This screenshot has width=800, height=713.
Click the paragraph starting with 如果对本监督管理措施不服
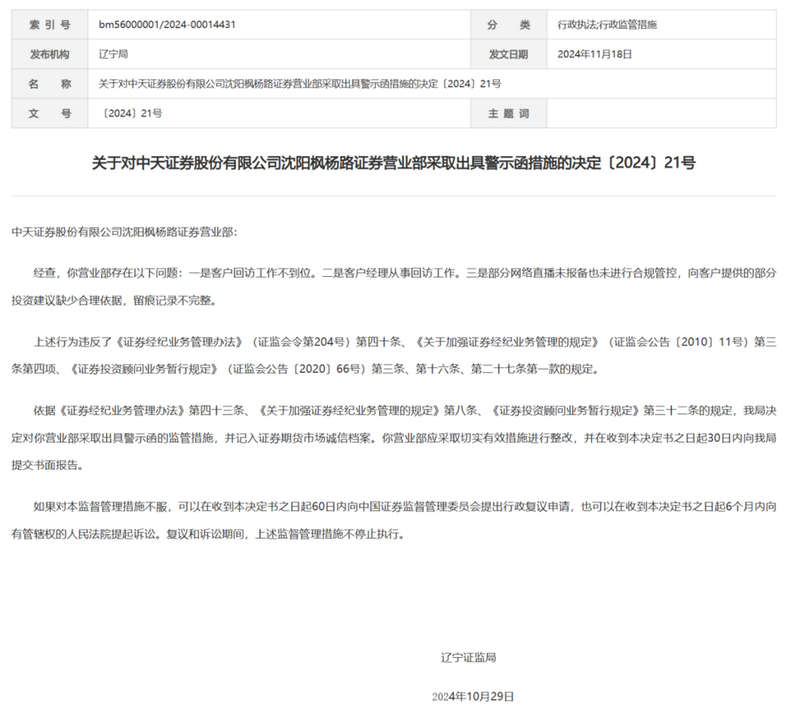pyautogui.click(x=394, y=520)
